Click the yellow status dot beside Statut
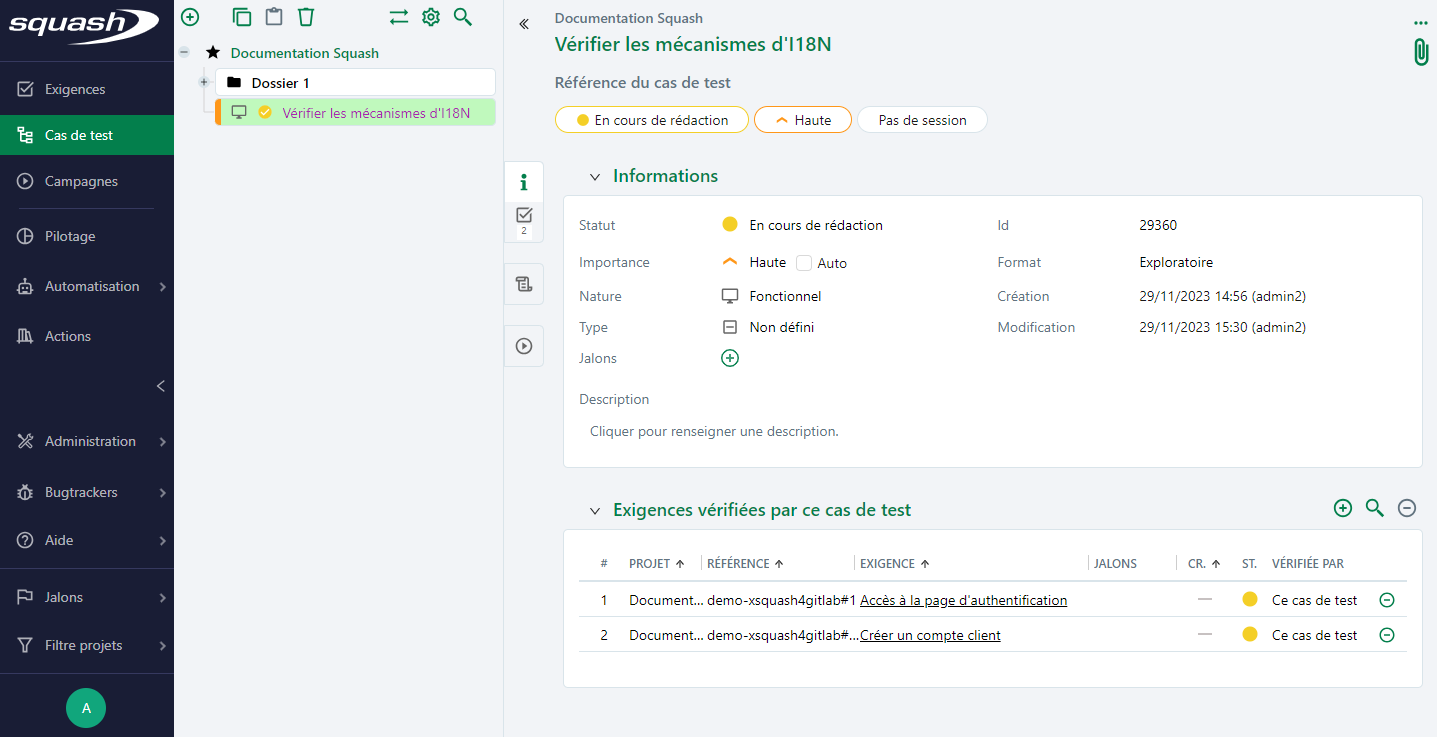The width and height of the screenshot is (1437, 737). [730, 225]
